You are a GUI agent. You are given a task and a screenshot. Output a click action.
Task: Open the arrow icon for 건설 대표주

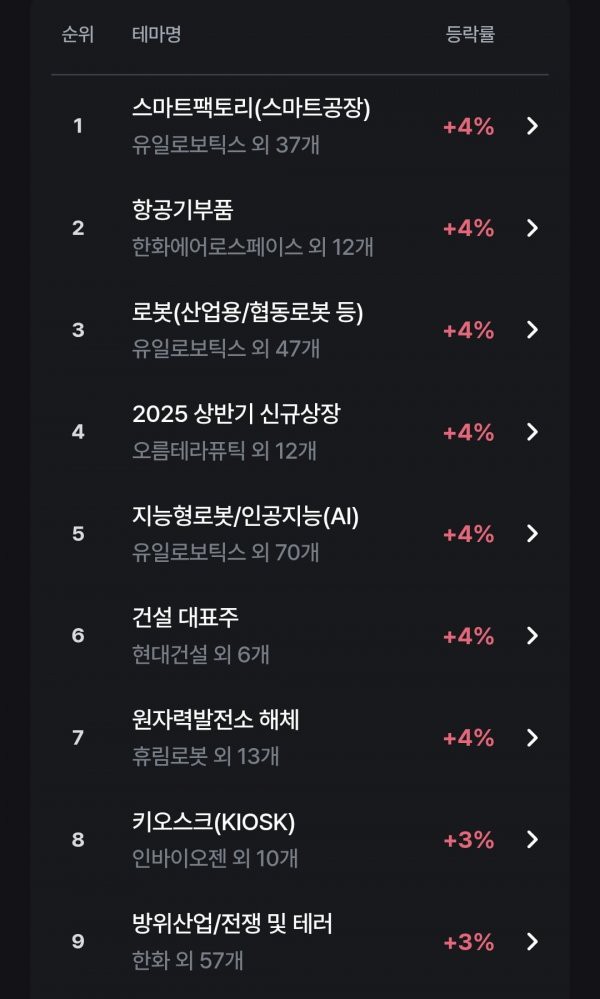pos(532,635)
